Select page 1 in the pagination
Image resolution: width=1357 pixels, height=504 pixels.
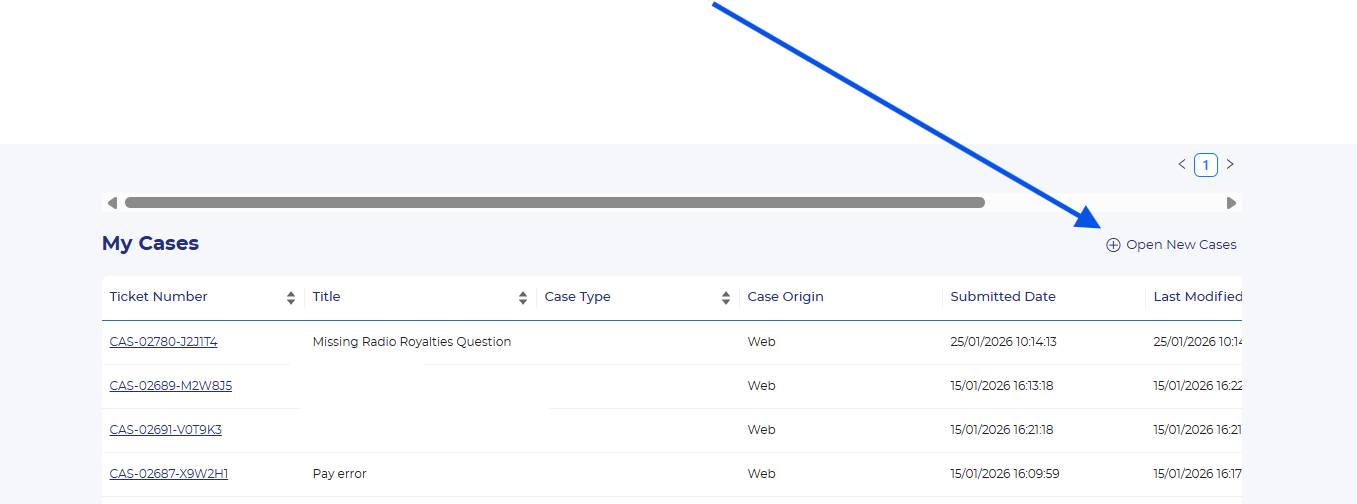(1206, 165)
